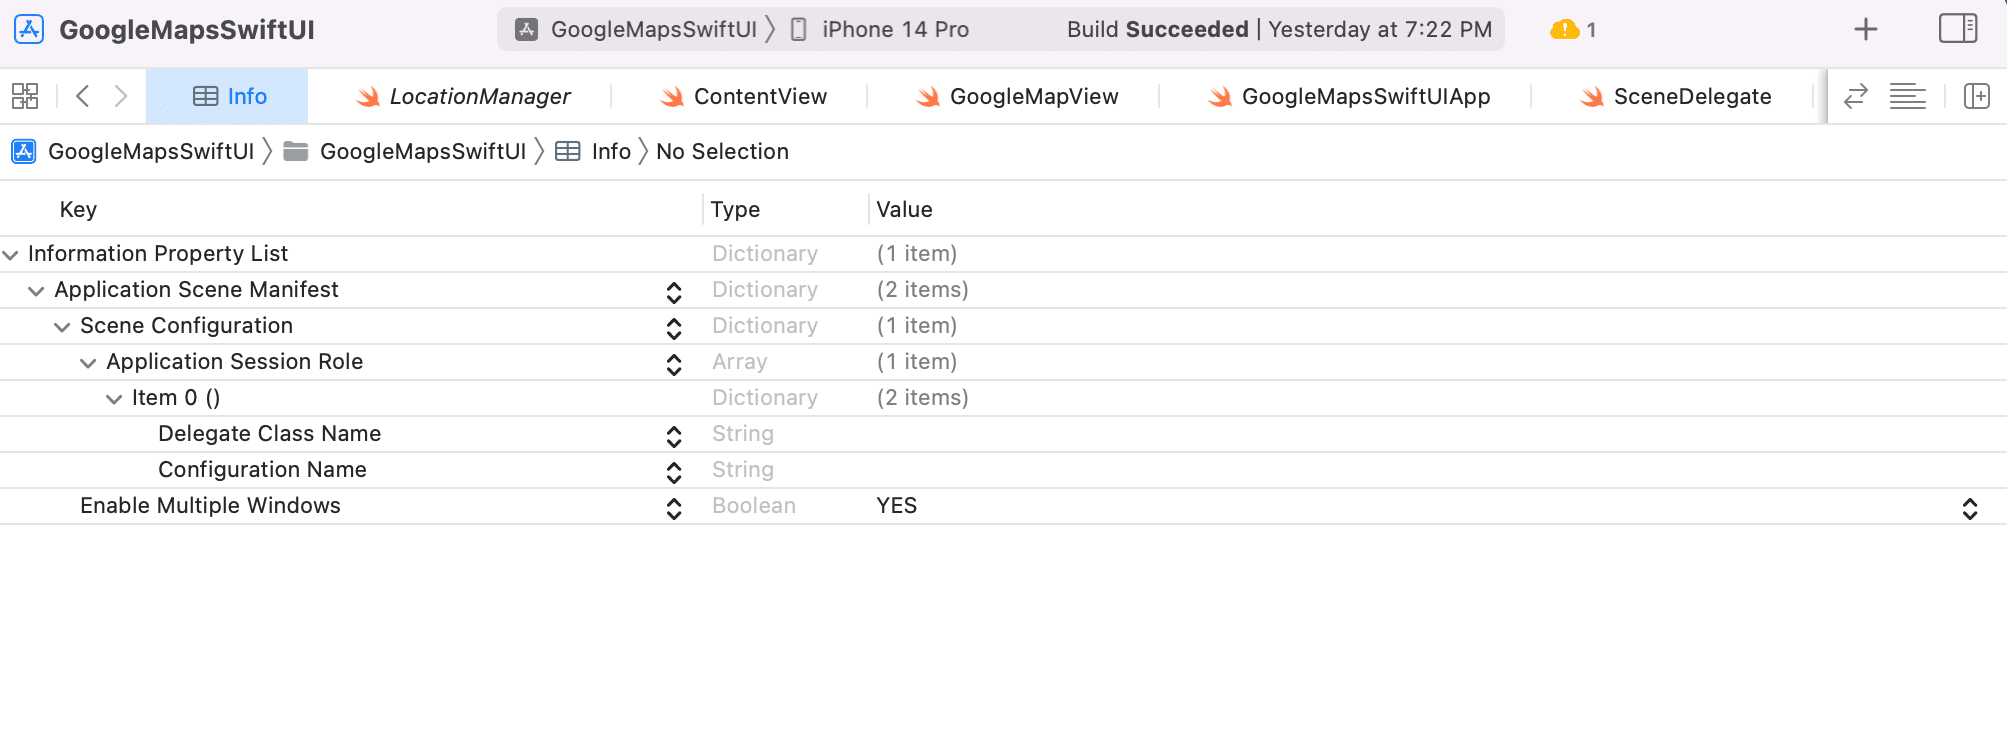2007x747 pixels.
Task: Open the ContentView tab
Action: click(x=760, y=96)
